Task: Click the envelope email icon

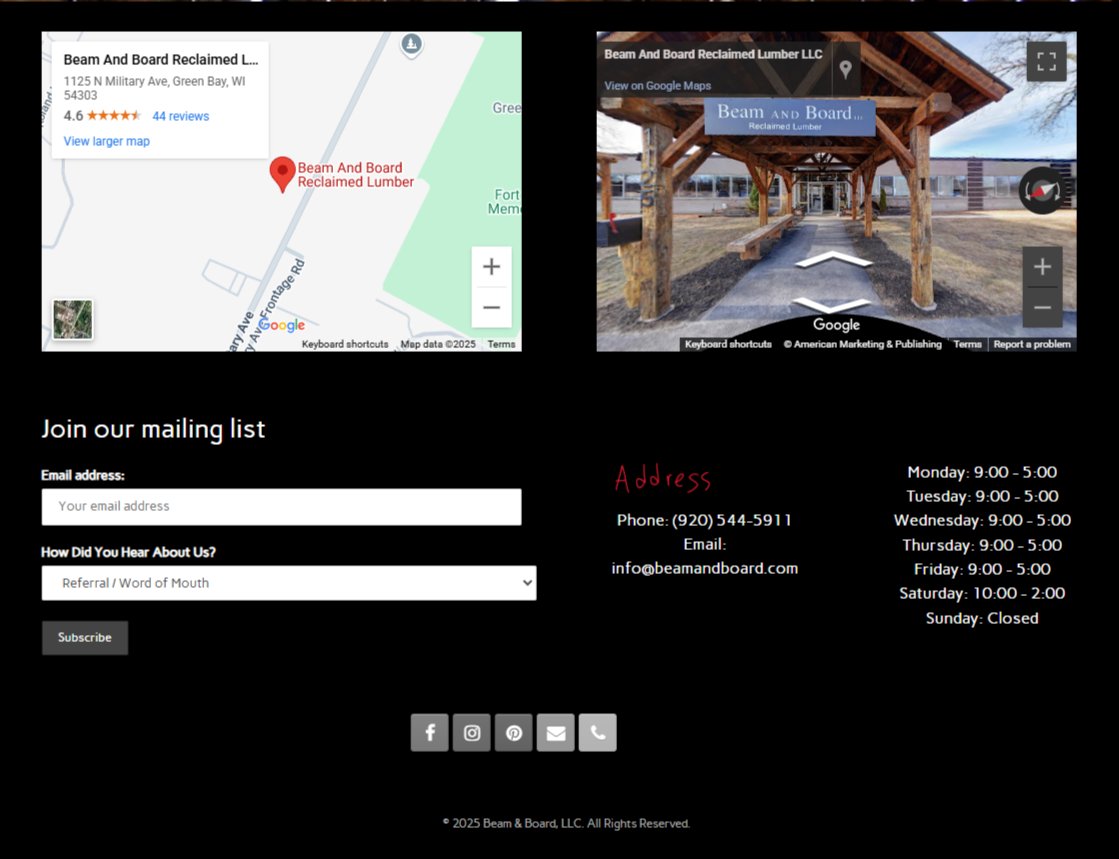Action: pyautogui.click(x=556, y=733)
